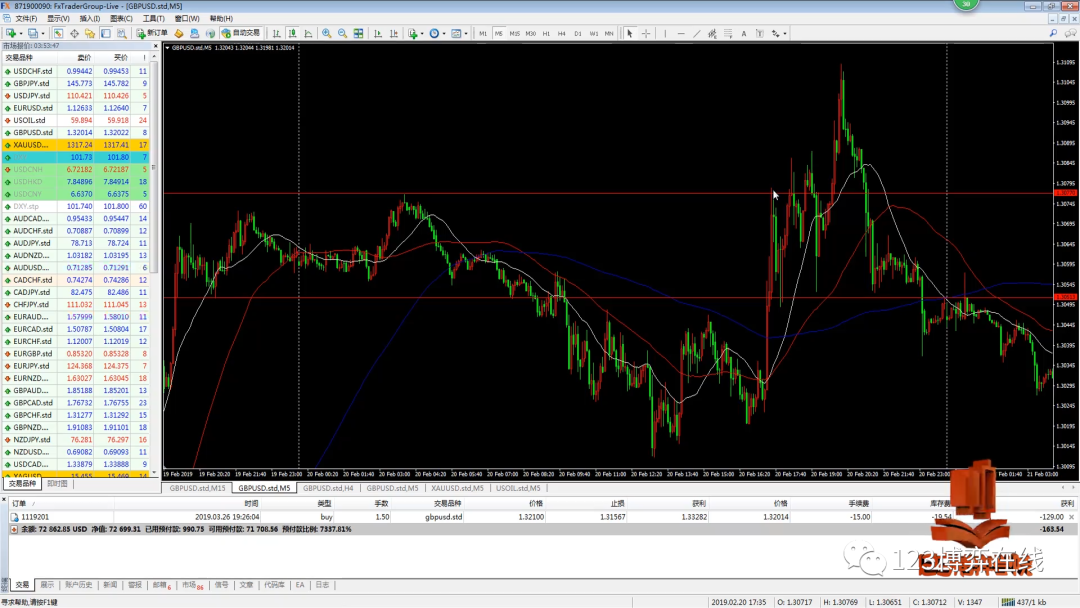The width and height of the screenshot is (1080, 608).
Task: Open the 图表(C) menu
Action: tap(121, 19)
